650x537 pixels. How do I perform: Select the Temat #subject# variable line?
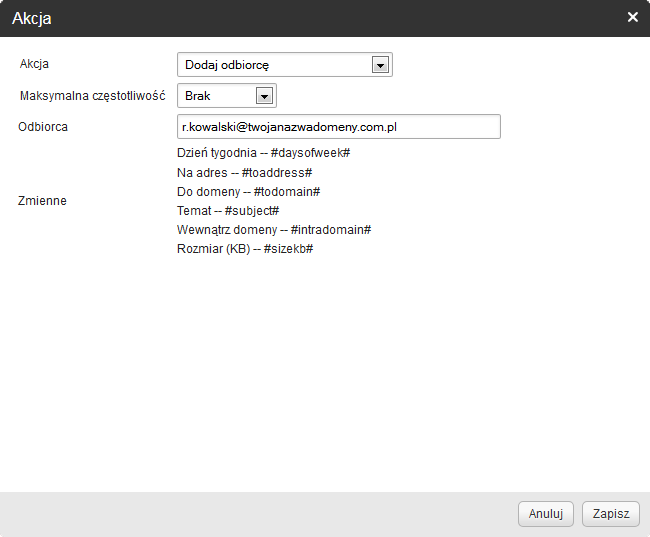point(227,210)
